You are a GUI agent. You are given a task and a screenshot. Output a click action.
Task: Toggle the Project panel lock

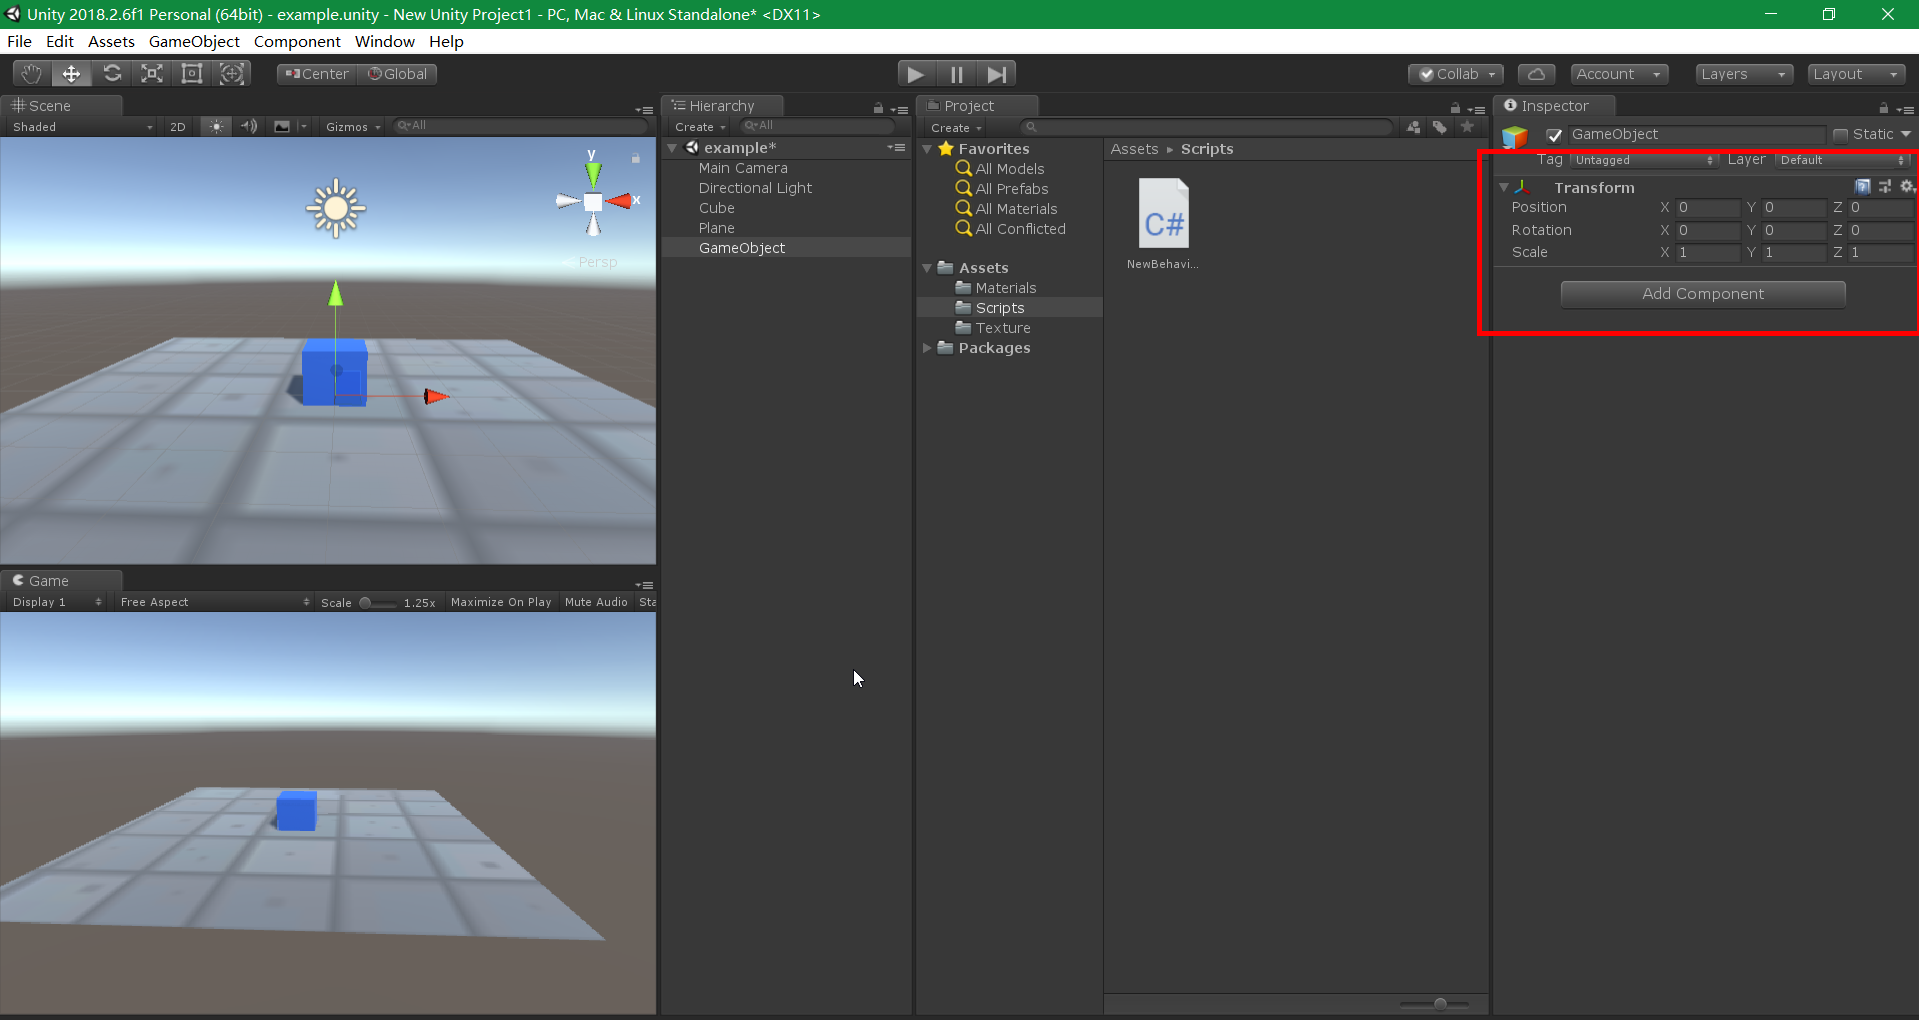tap(1455, 108)
